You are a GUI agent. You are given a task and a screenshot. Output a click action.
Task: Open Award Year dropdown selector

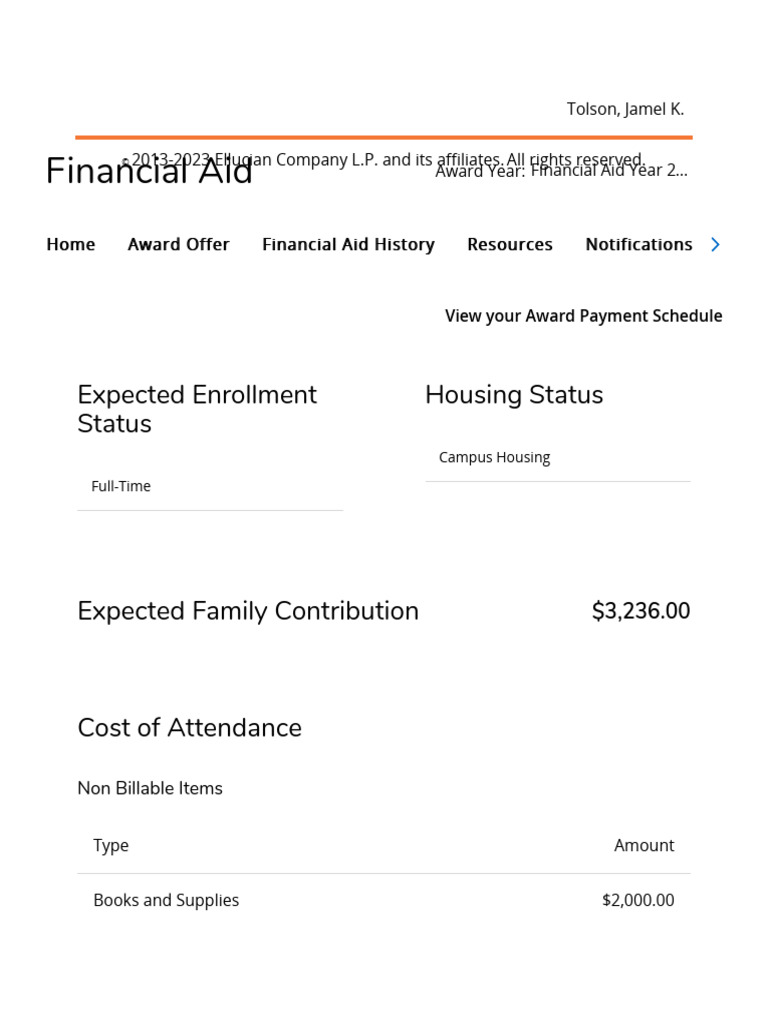click(608, 171)
